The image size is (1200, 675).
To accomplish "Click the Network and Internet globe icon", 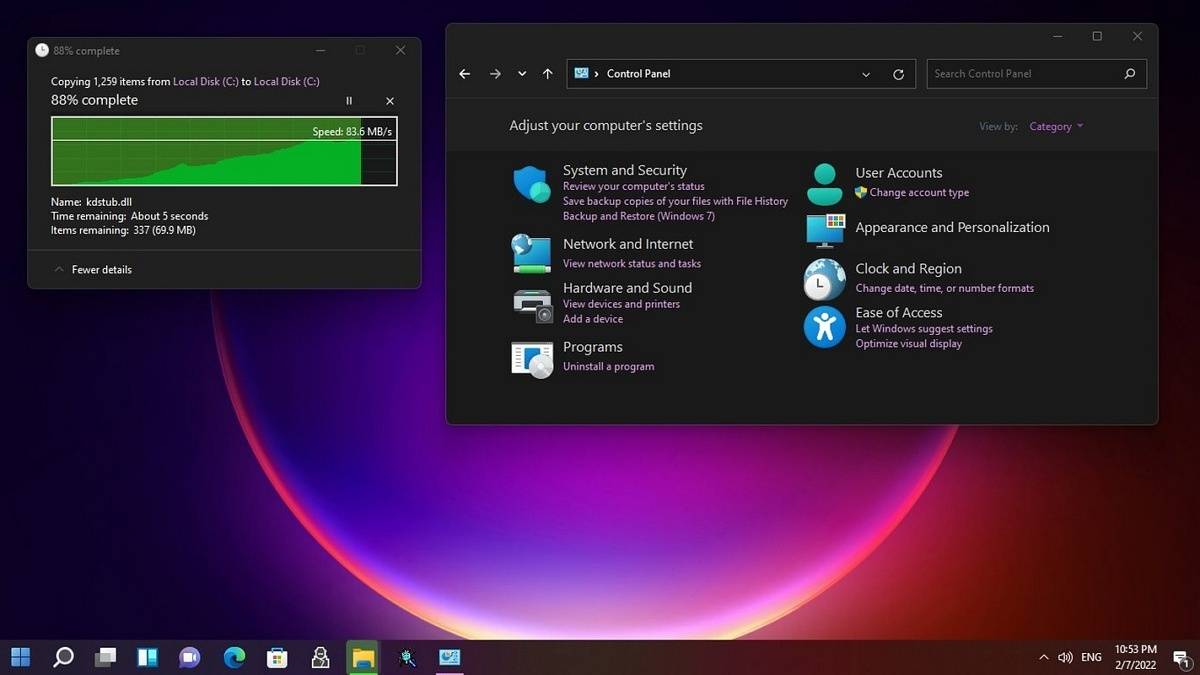I will [531, 253].
